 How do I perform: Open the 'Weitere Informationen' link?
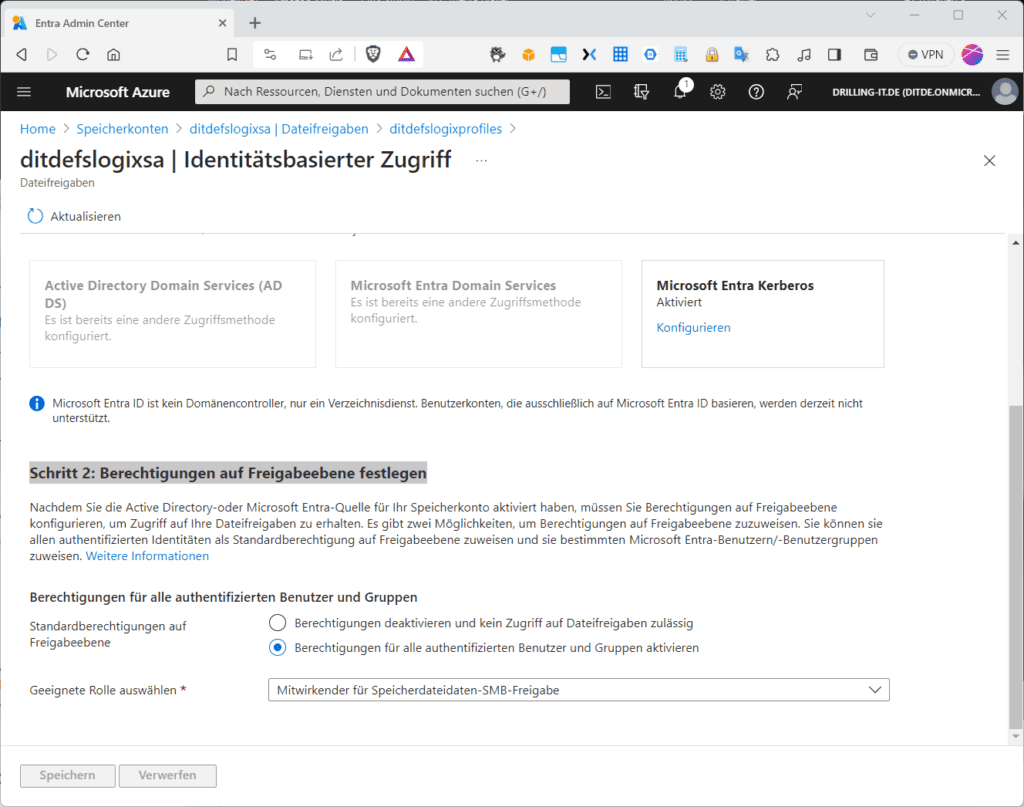coord(148,556)
